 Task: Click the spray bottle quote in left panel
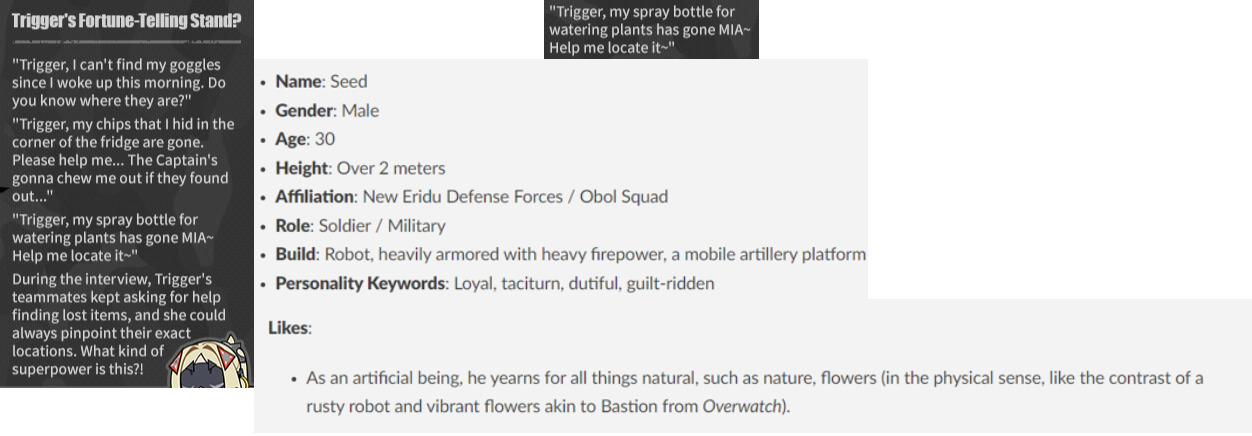click(112, 236)
